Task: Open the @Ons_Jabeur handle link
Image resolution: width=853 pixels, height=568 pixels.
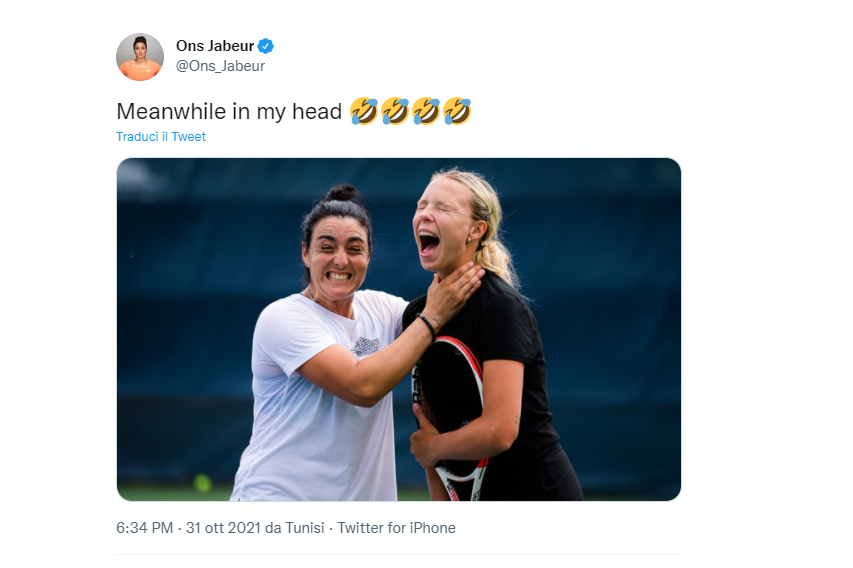Action: click(220, 66)
